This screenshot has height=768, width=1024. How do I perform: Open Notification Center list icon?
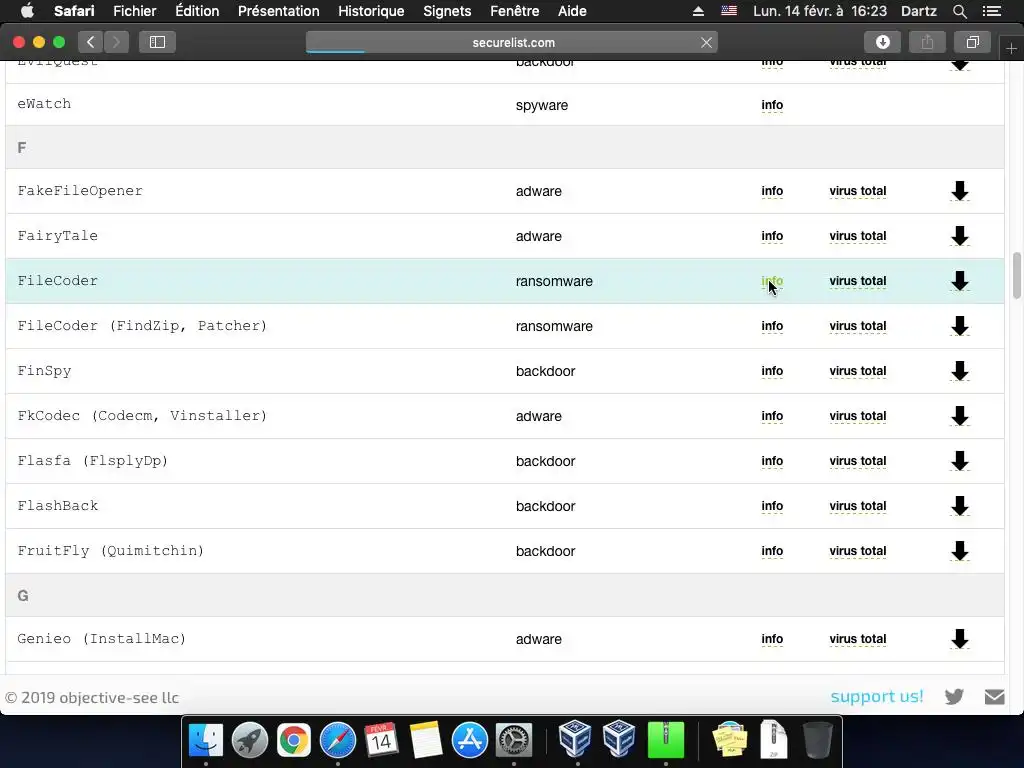tap(992, 11)
